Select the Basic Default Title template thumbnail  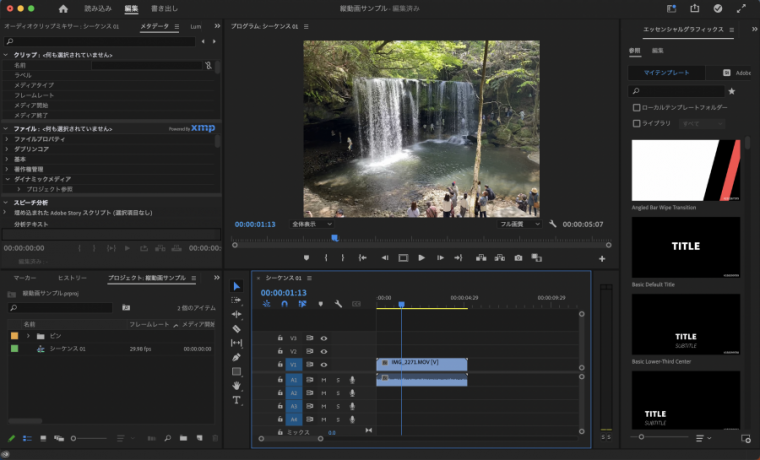pyautogui.click(x=685, y=247)
